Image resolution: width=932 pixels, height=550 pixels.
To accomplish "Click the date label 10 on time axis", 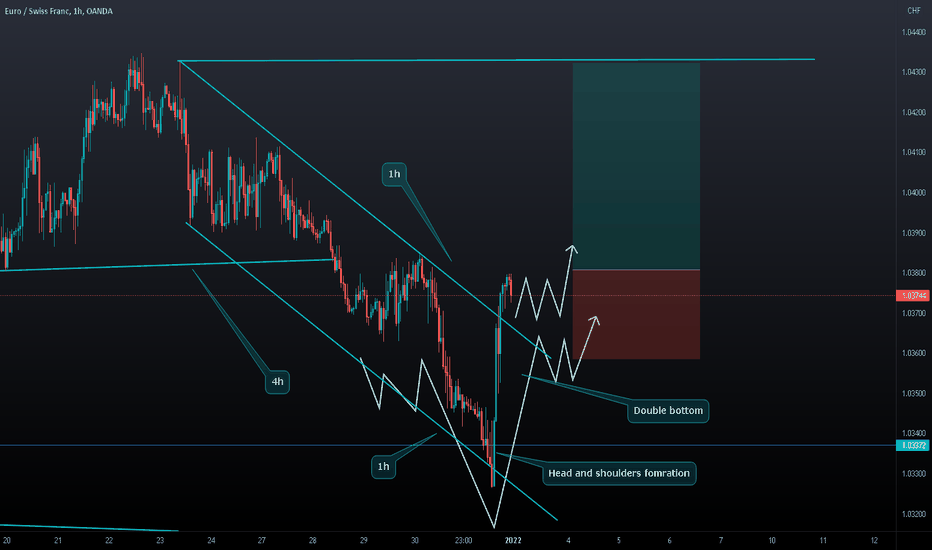I will coord(772,540).
